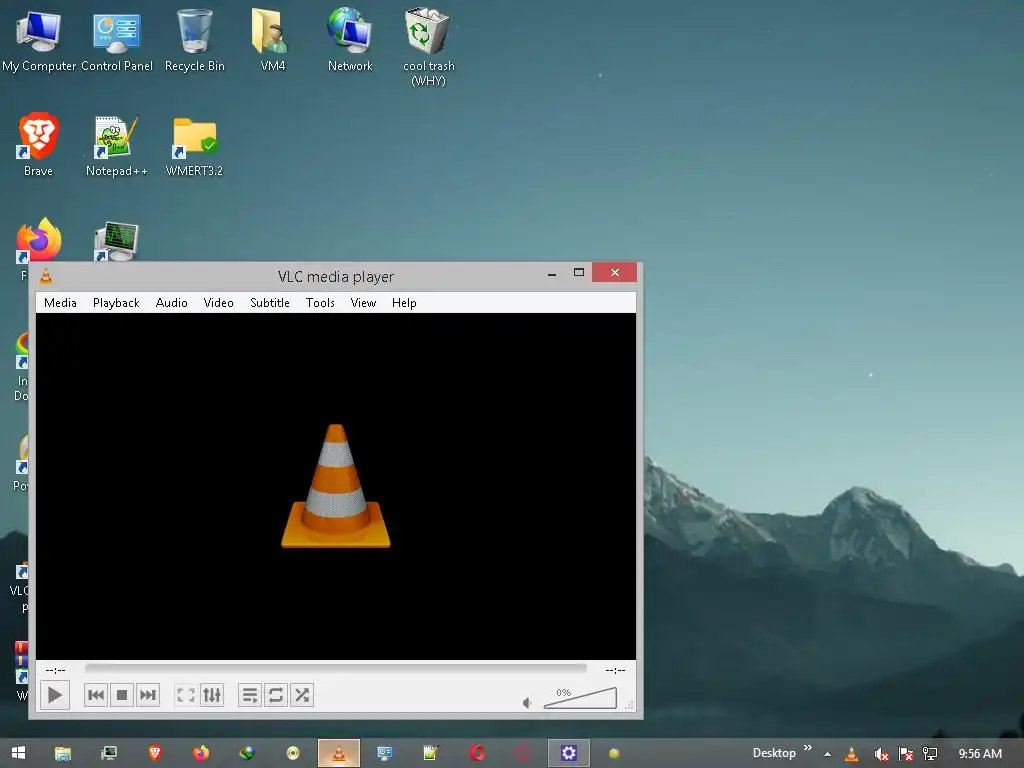Open Opera from the taskbar
This screenshot has width=1024, height=768.
pyautogui.click(x=477, y=753)
